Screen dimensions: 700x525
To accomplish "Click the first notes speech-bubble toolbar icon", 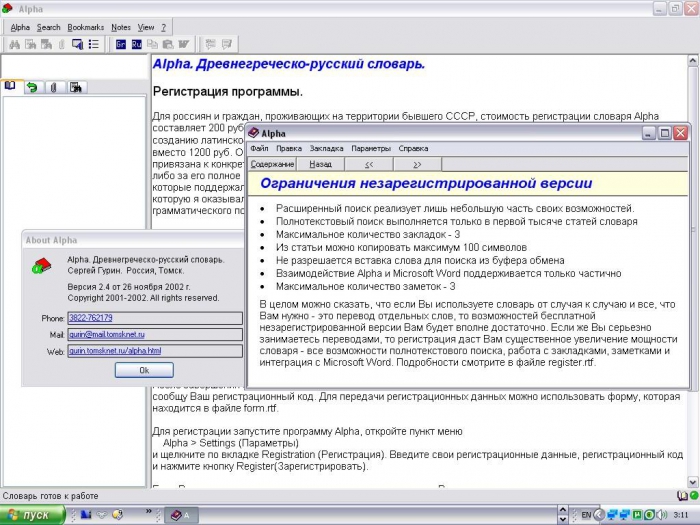I will (210, 44).
